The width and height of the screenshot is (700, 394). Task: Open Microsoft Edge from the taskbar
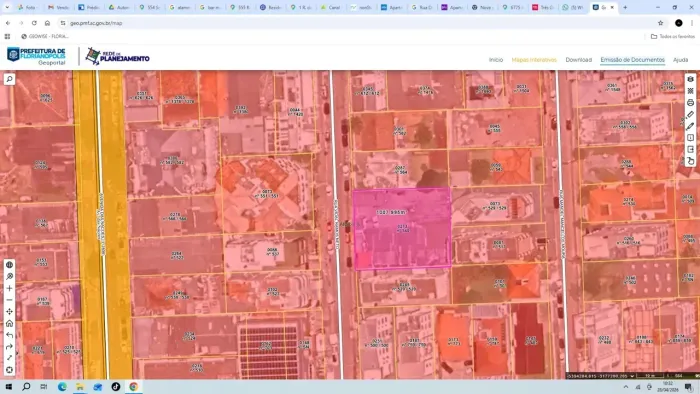click(62, 387)
